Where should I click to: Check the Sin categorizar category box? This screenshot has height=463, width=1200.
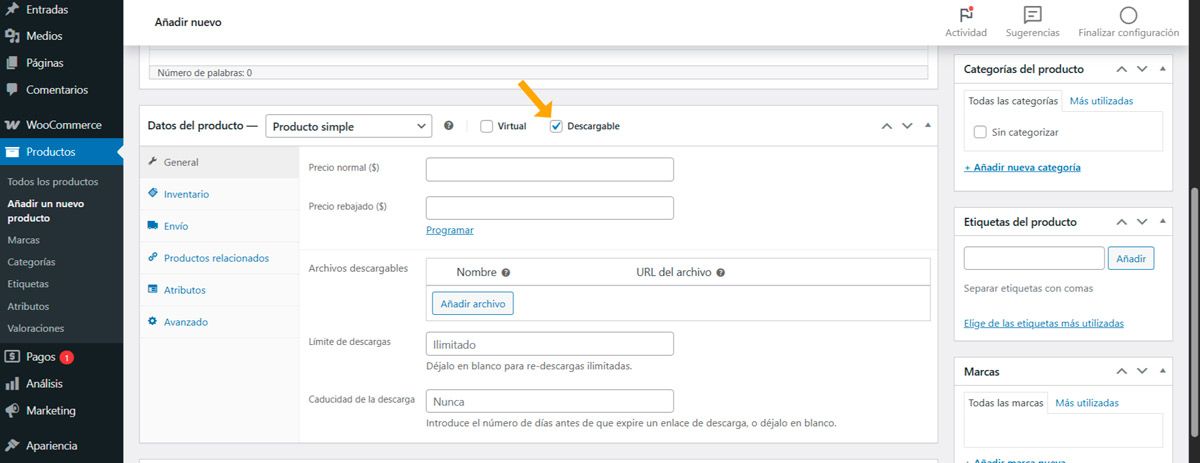[x=980, y=132]
